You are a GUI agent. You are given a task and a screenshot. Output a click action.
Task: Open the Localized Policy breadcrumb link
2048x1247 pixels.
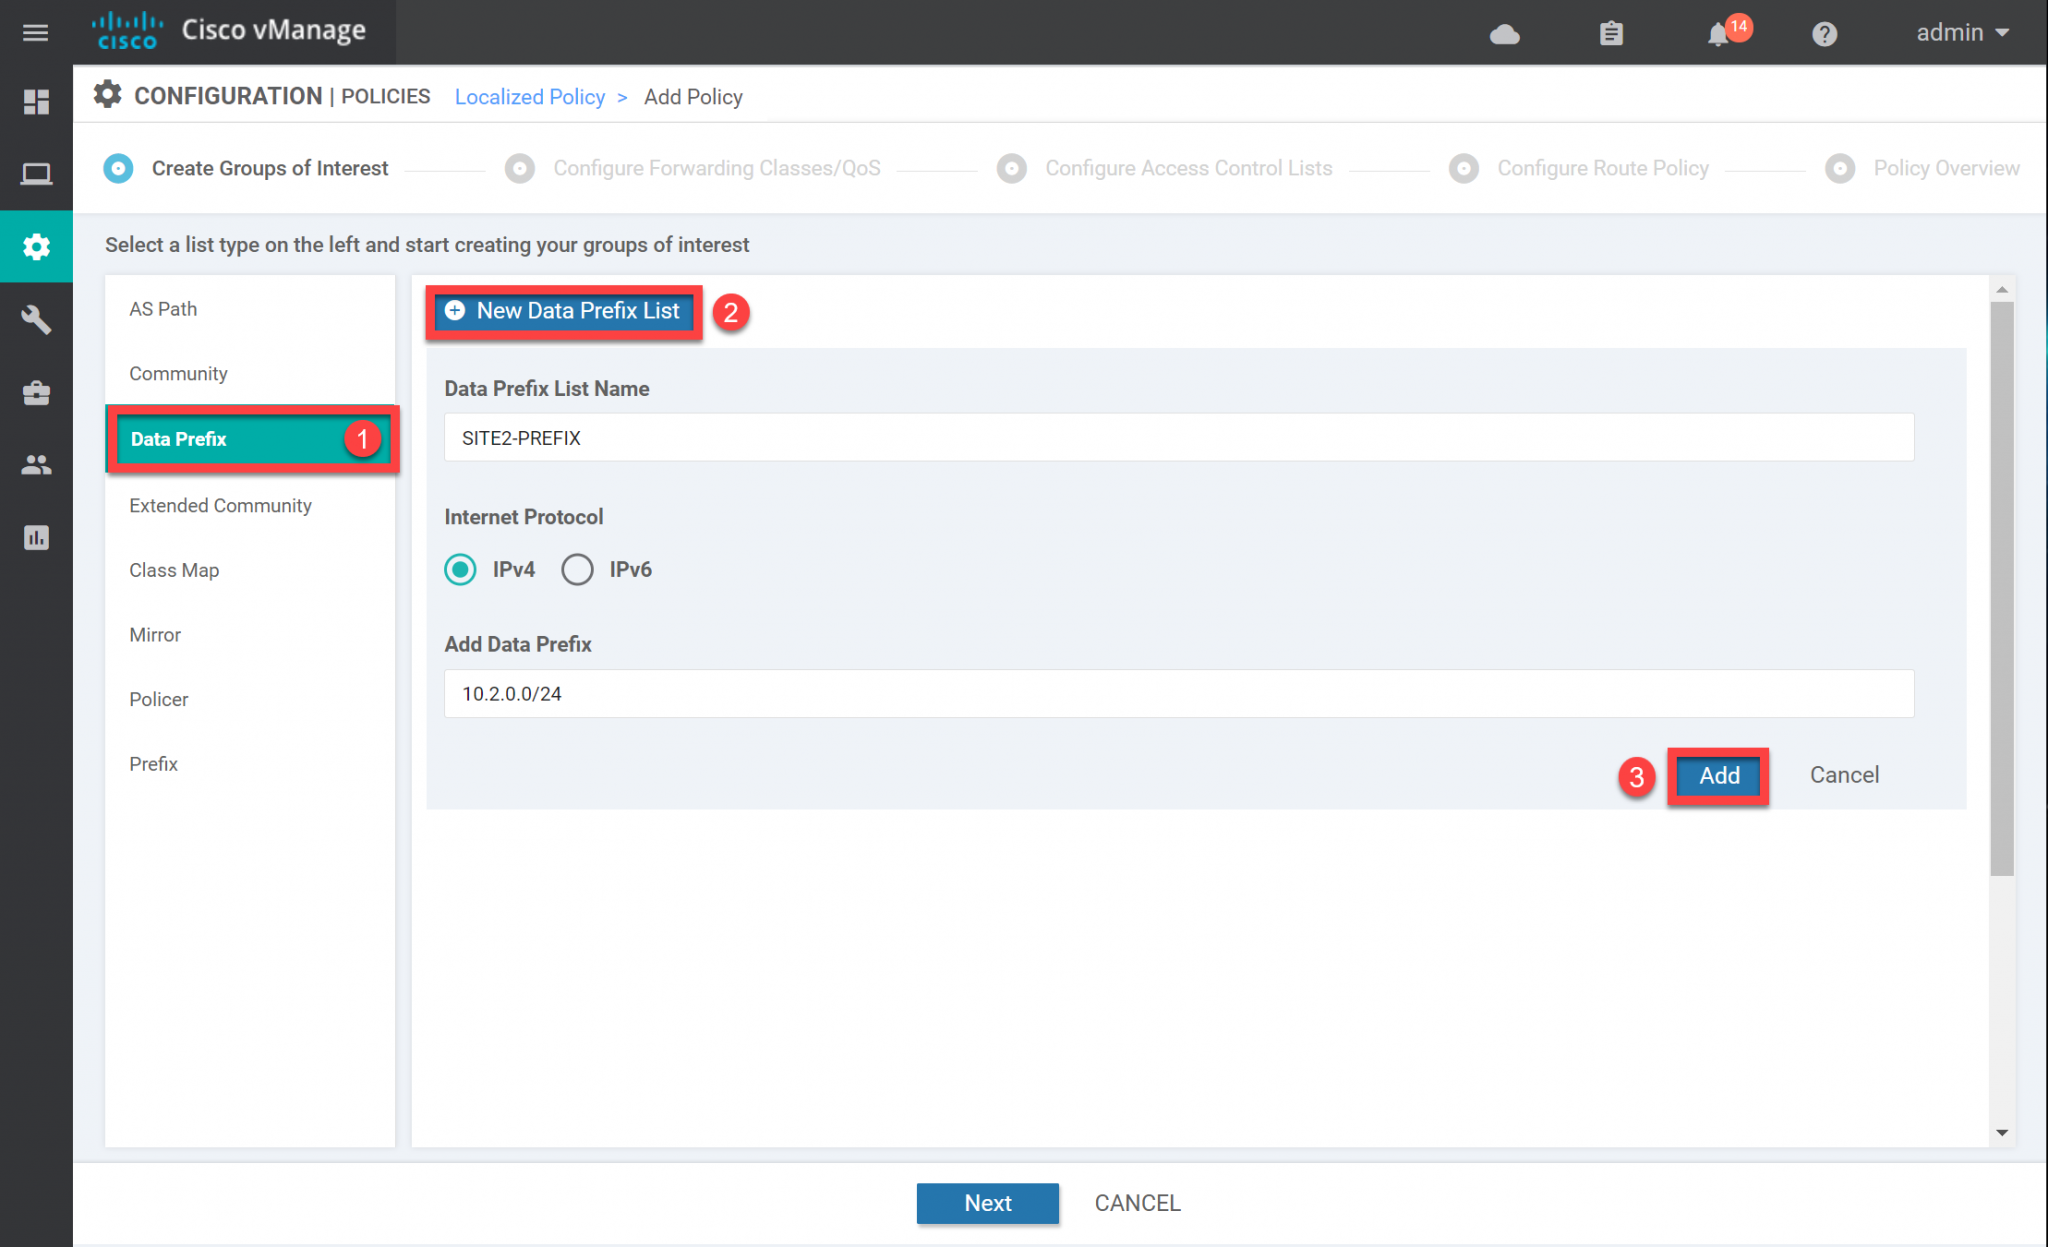tap(530, 96)
